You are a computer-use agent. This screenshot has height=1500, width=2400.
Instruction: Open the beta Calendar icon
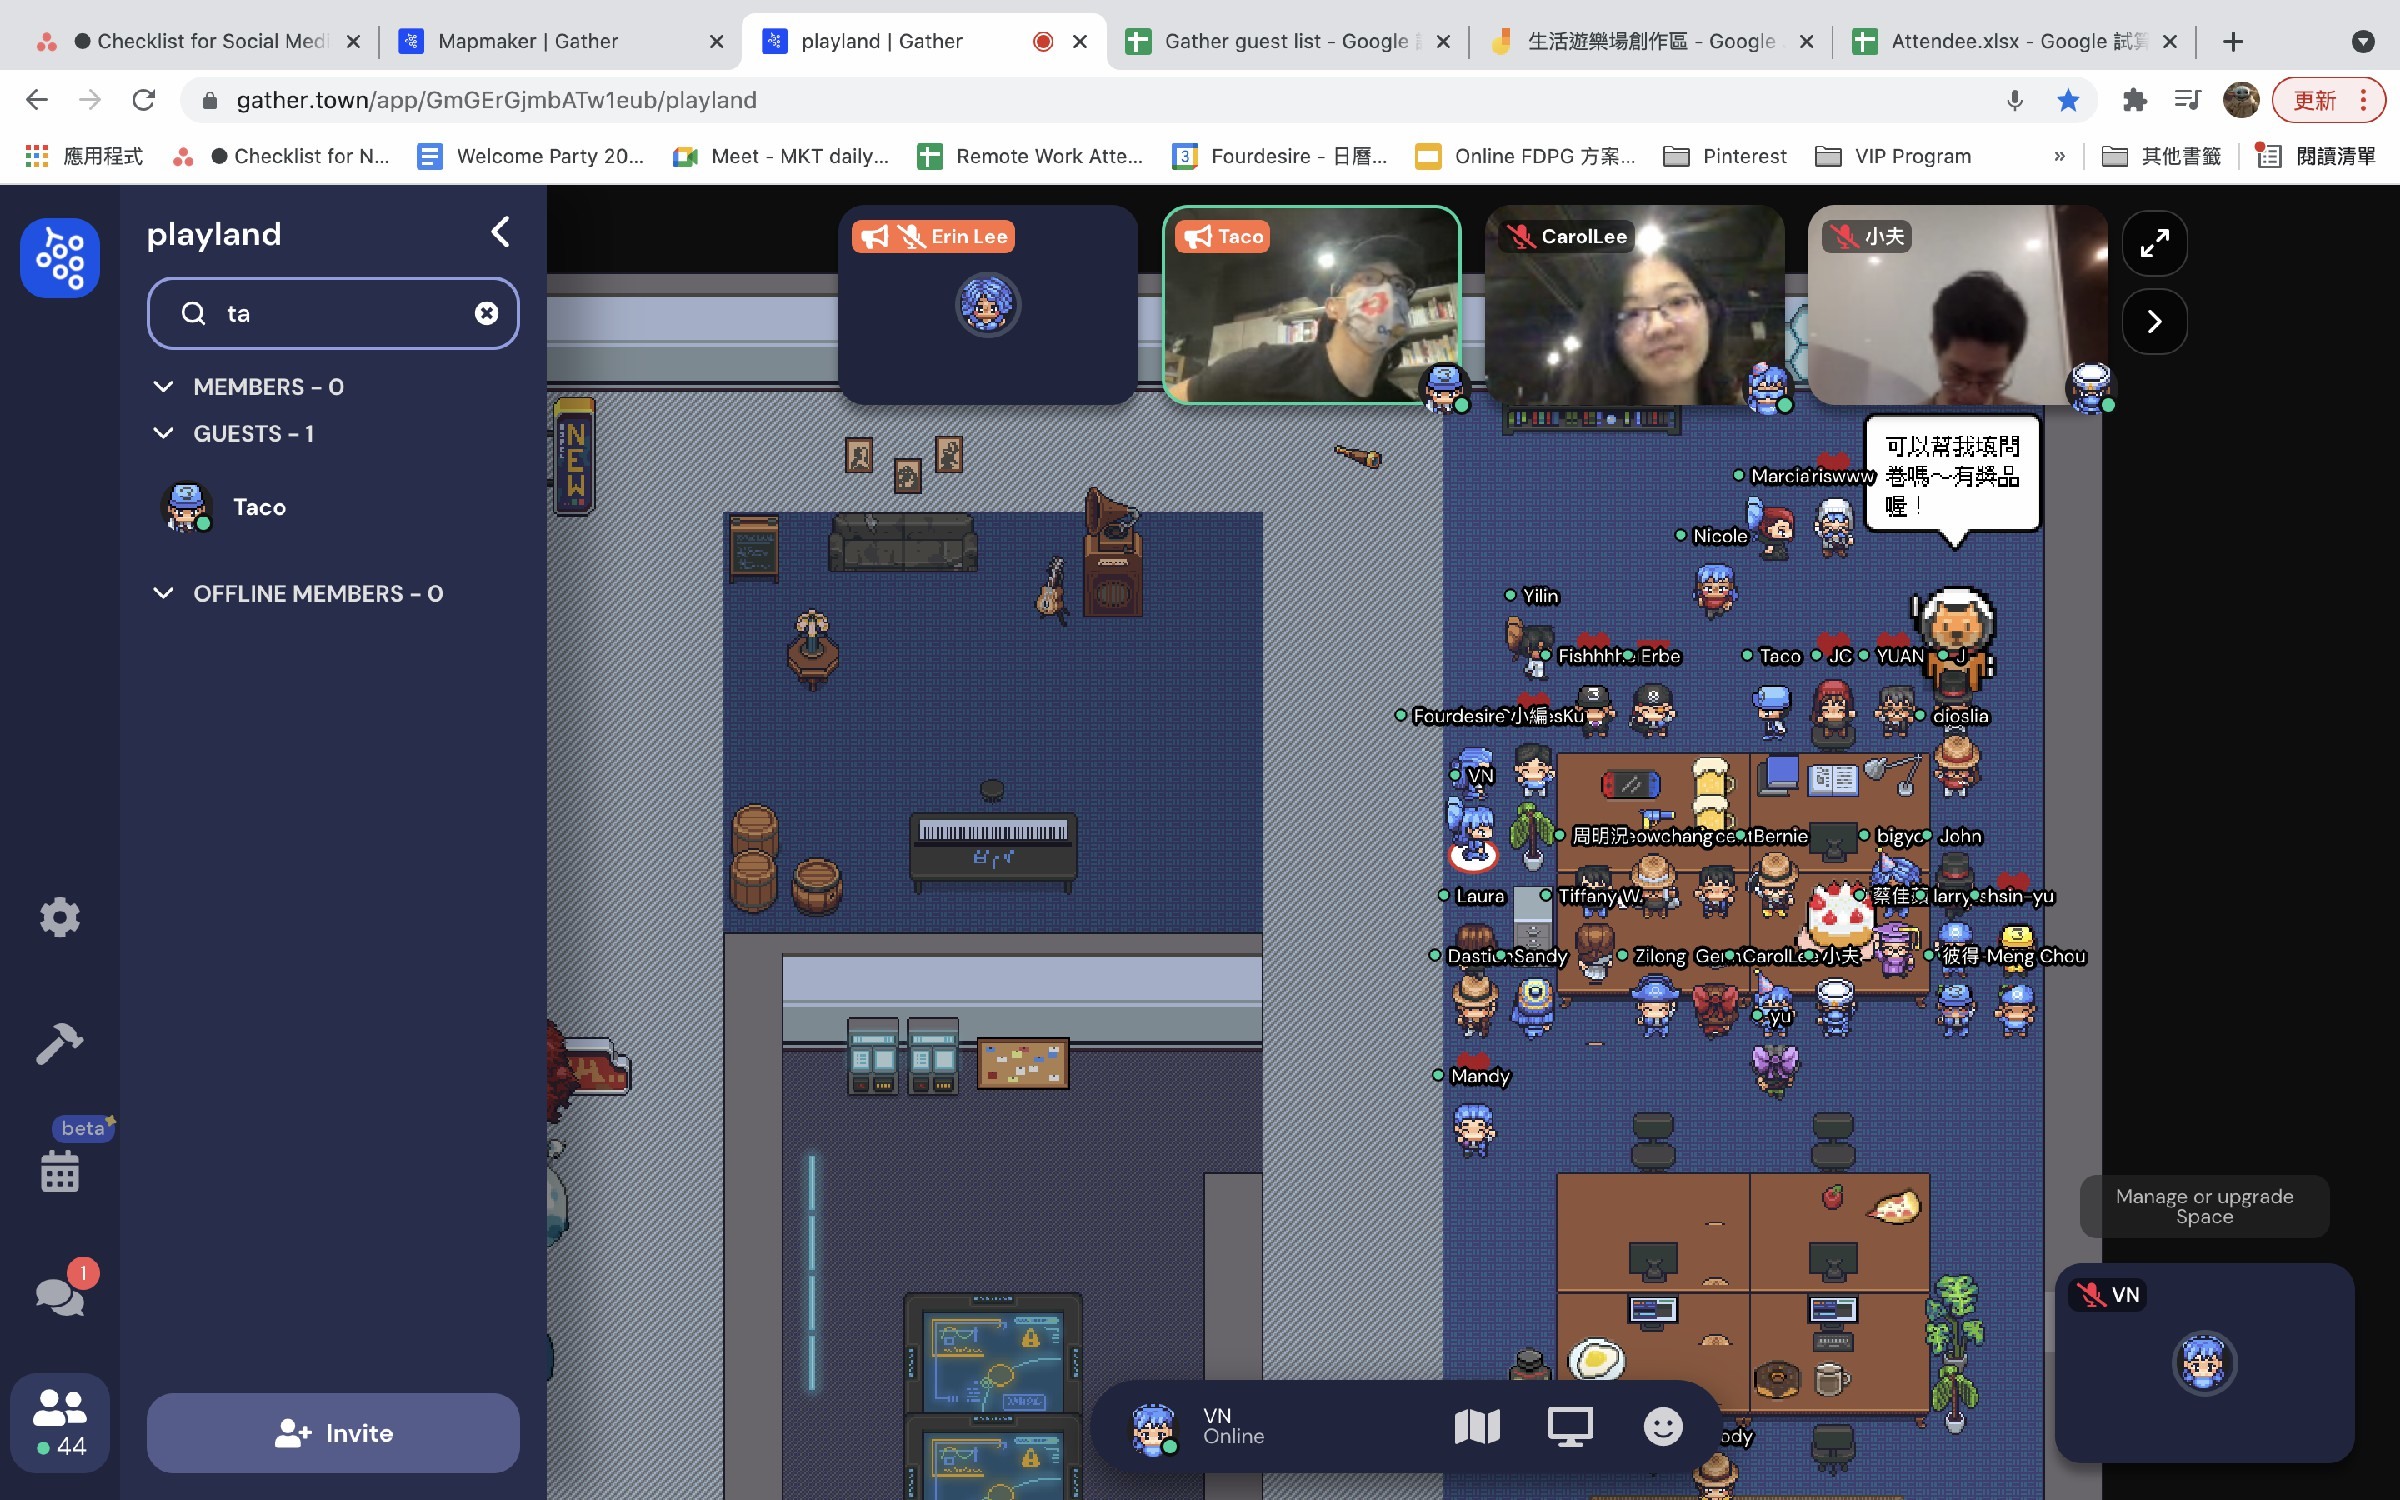tap(60, 1170)
